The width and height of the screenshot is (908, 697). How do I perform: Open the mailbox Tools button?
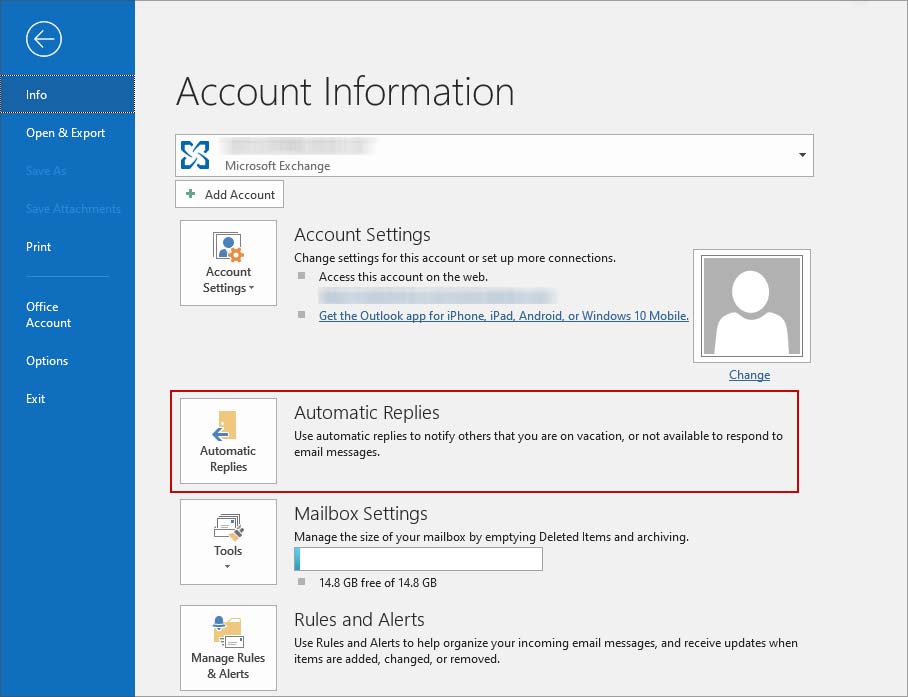coord(228,542)
